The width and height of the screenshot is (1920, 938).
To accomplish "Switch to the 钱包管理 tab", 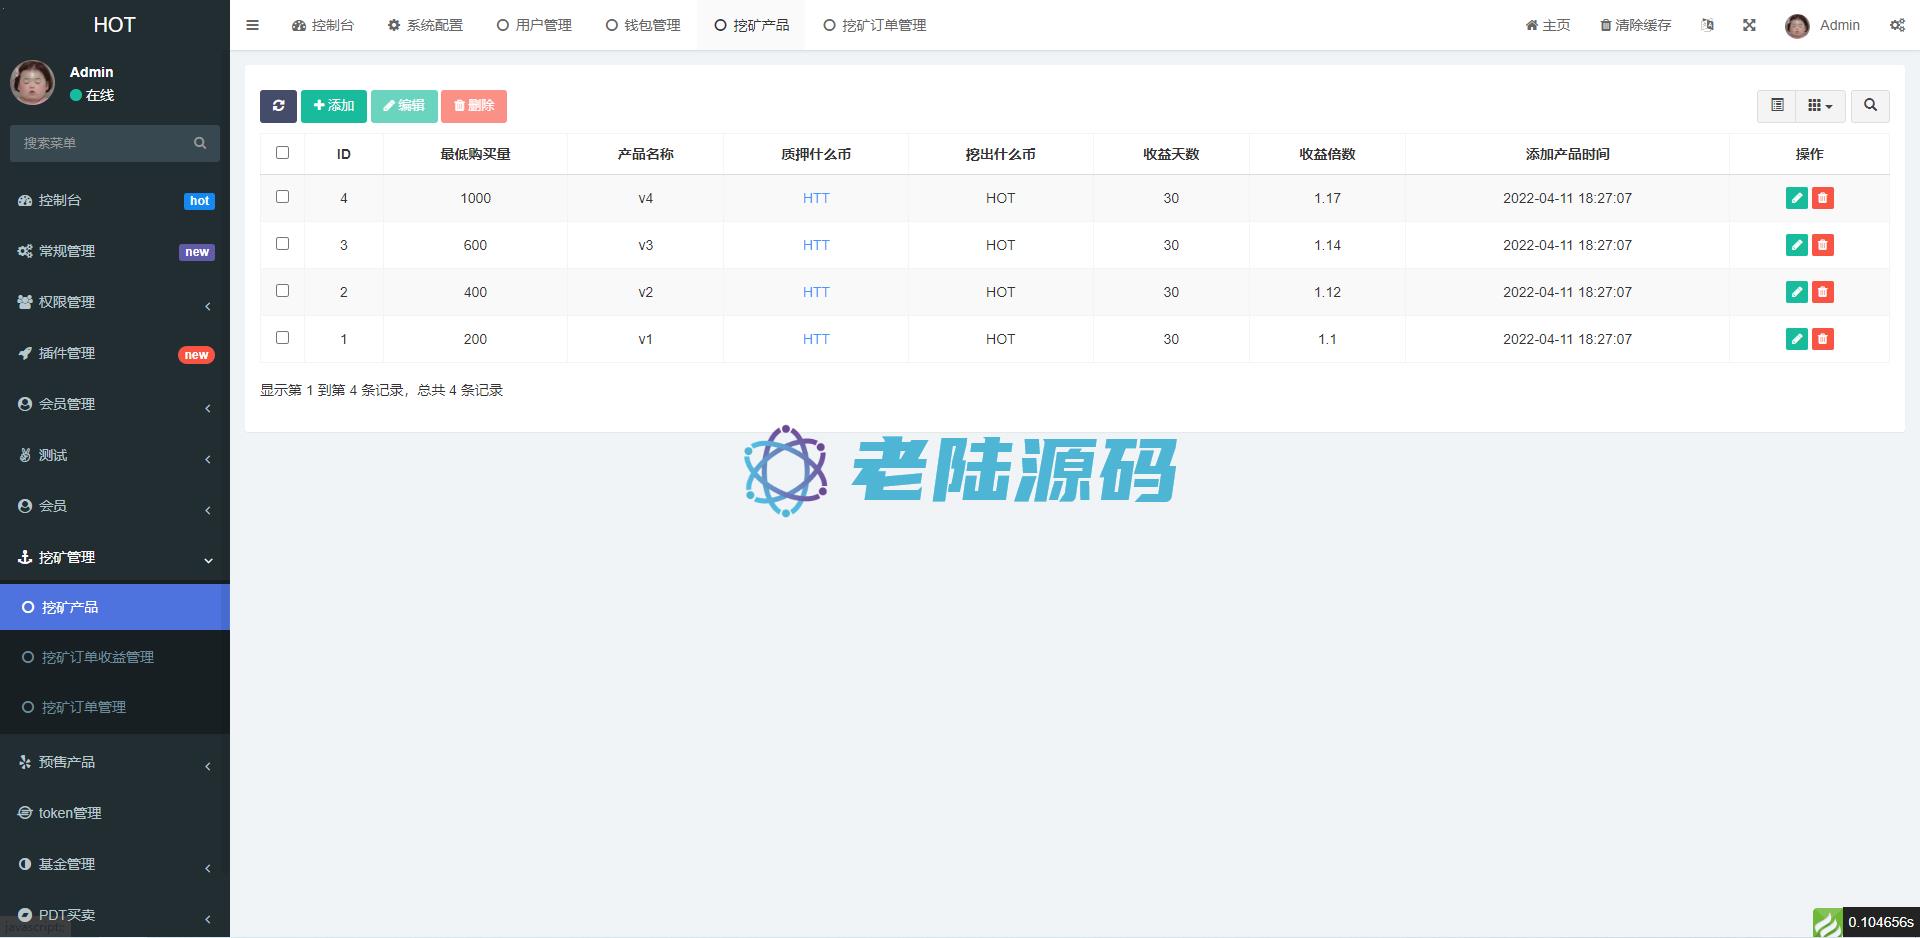I will [x=643, y=25].
